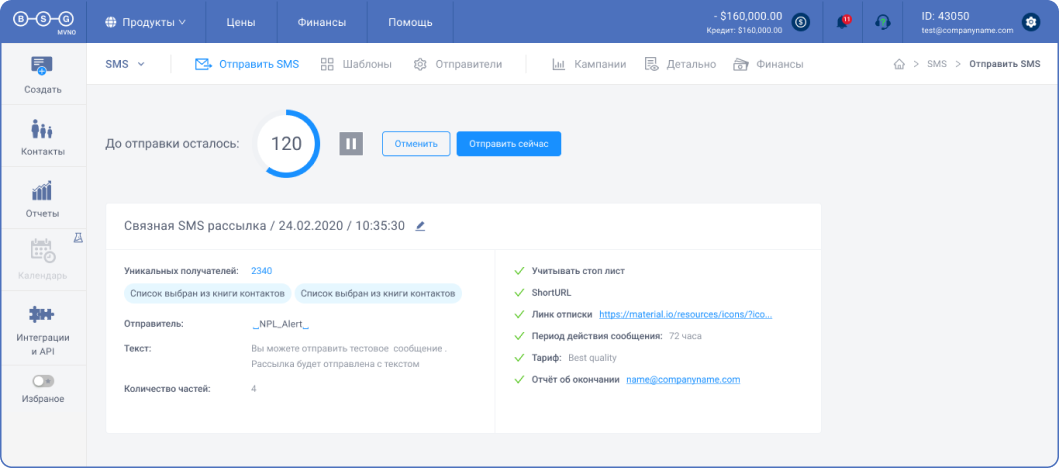The width and height of the screenshot is (1060, 469).
Task: Click the checkmark by Учитывать стоп лист
Action: tap(519, 271)
